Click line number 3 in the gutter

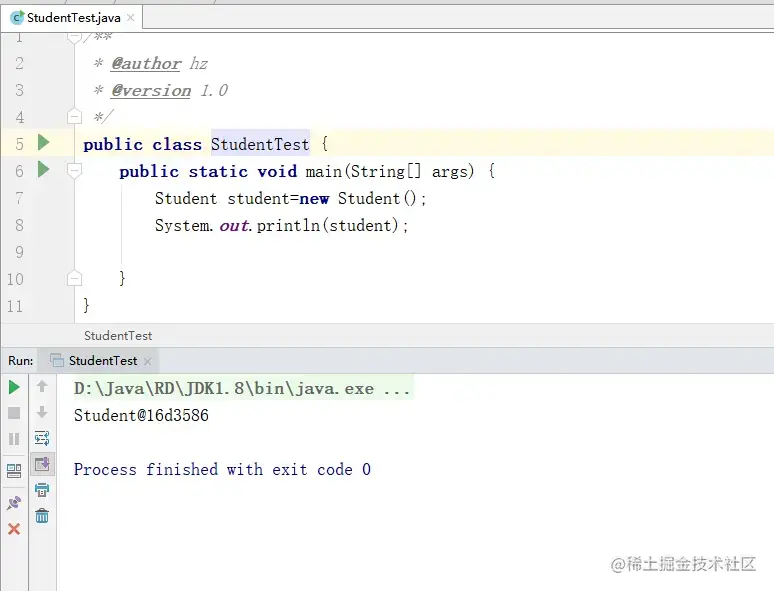pyautogui.click(x=19, y=90)
